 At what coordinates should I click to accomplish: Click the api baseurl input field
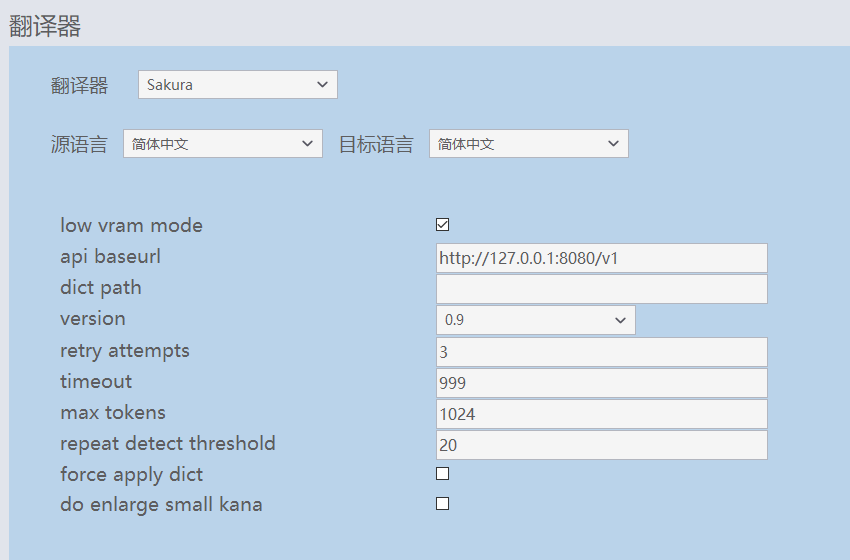point(602,258)
